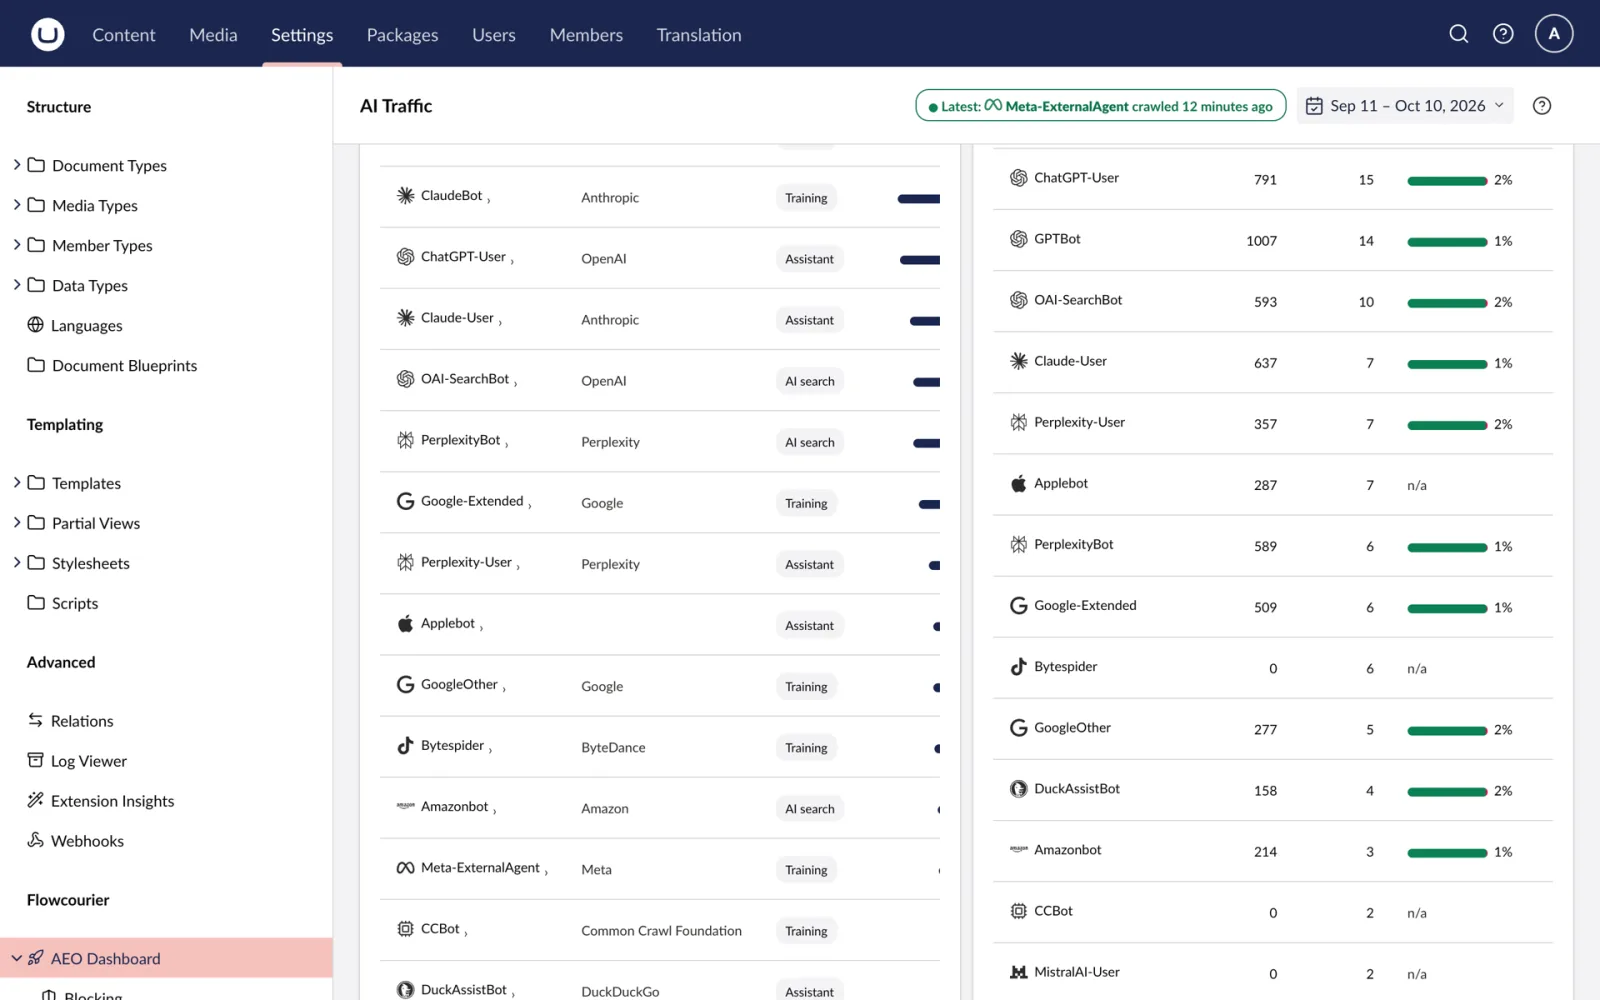The image size is (1600, 1000).
Task: Expand the Member Types tree node
Action: [16, 245]
